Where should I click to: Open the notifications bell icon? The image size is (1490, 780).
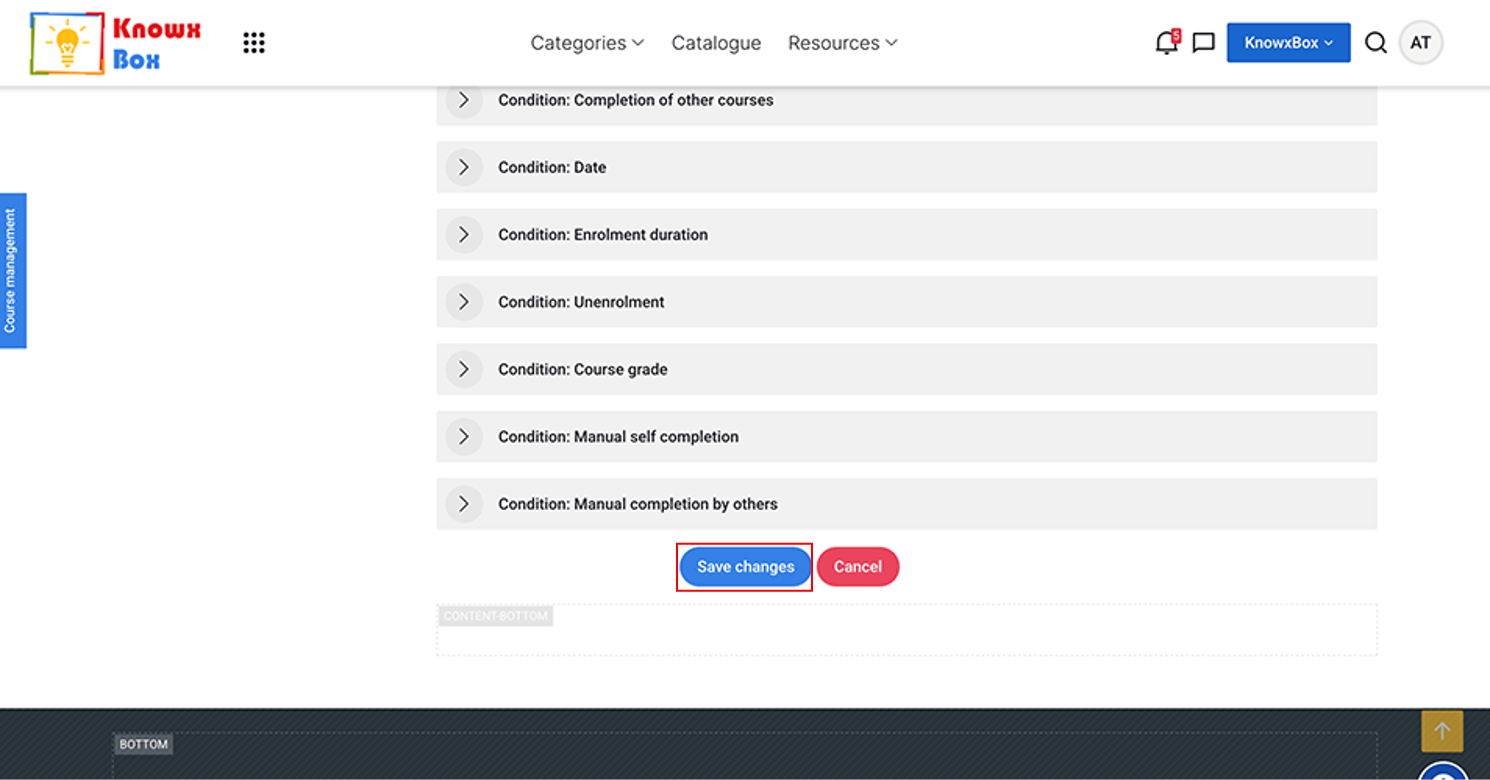pos(1166,43)
